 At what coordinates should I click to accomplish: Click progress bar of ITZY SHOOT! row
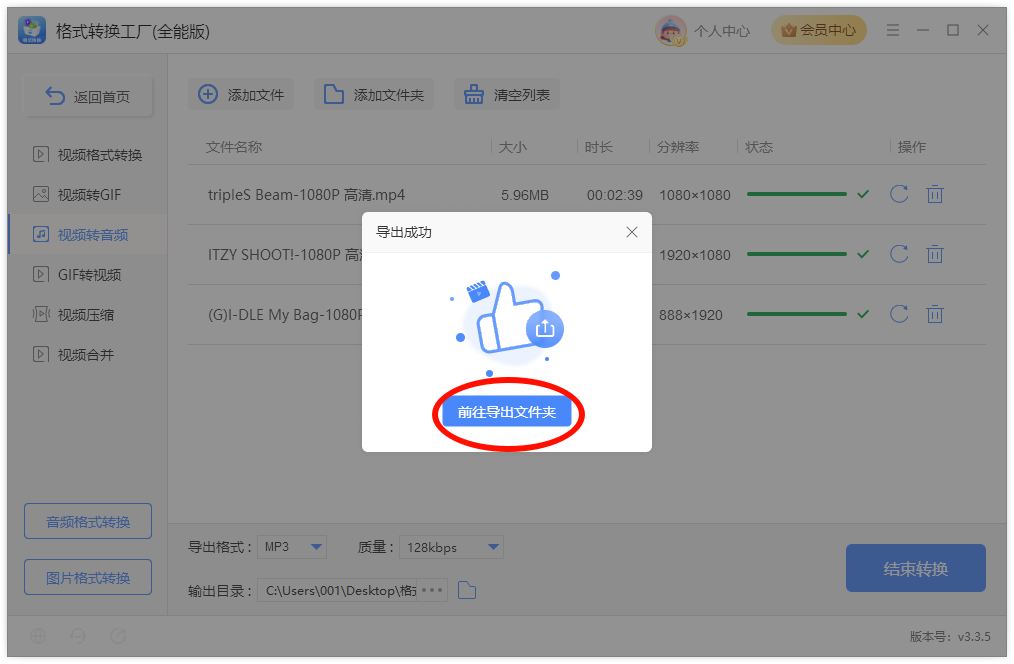[796, 254]
